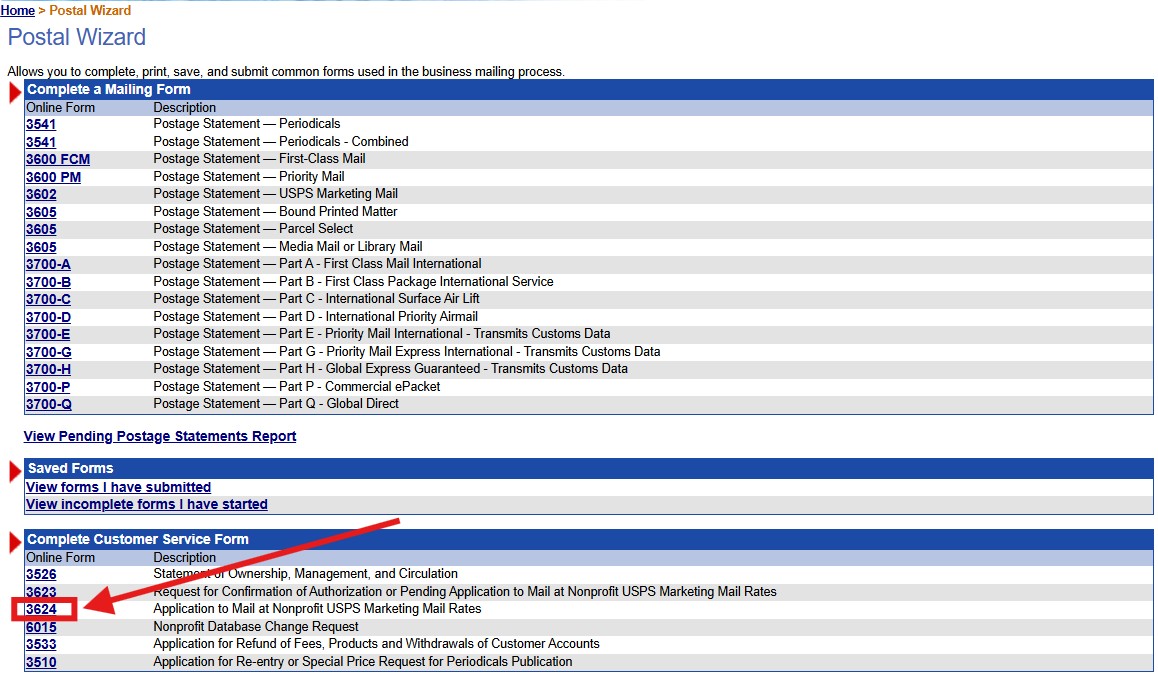Open form 3605 for Media Mail or Library Mail

tap(41, 247)
